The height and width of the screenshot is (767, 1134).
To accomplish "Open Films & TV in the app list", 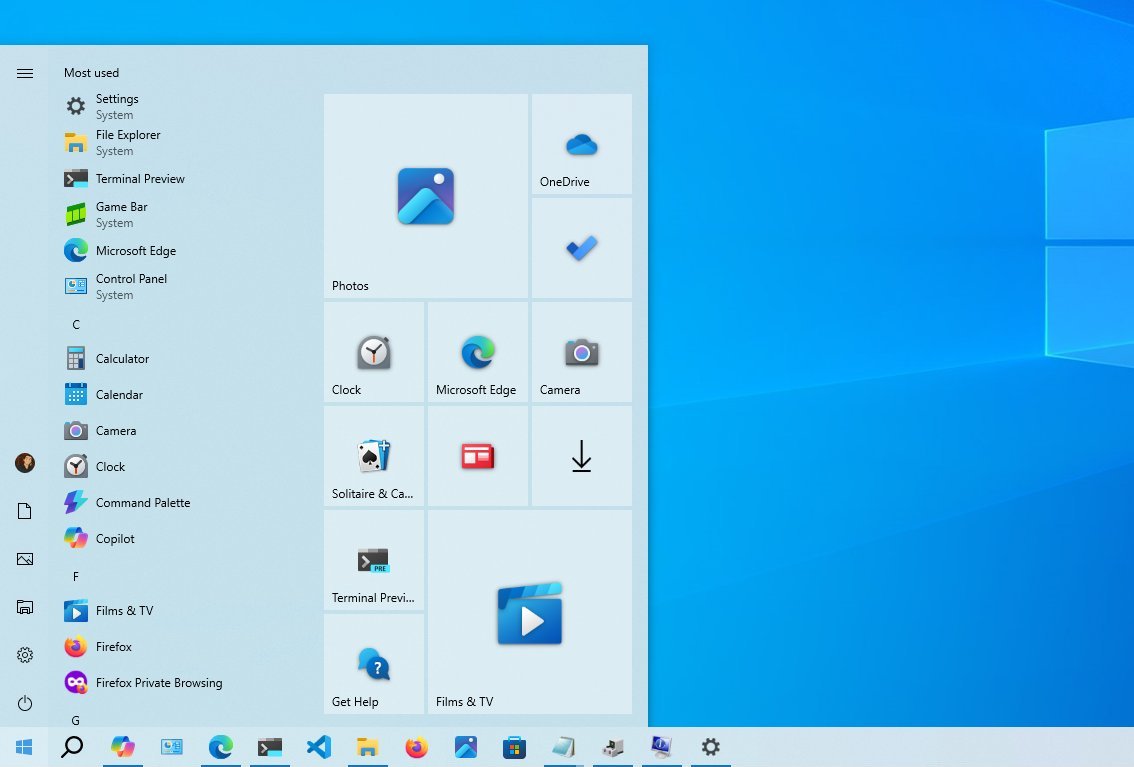I will tap(184, 611).
